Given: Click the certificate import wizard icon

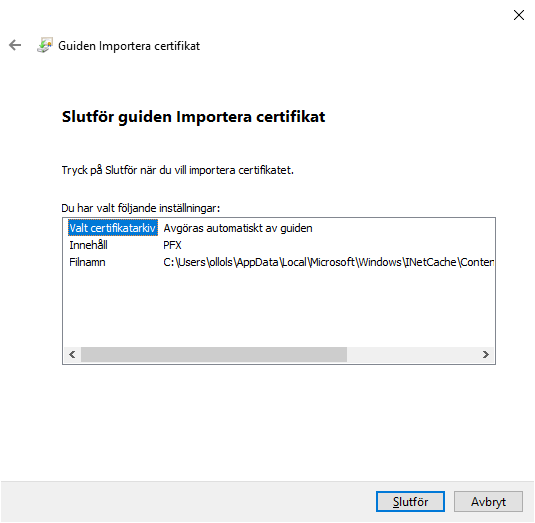Looking at the screenshot, I should [45, 45].
